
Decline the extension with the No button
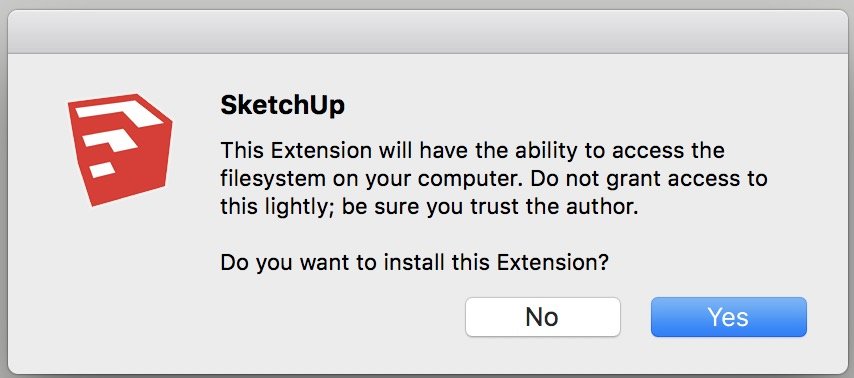click(x=542, y=317)
